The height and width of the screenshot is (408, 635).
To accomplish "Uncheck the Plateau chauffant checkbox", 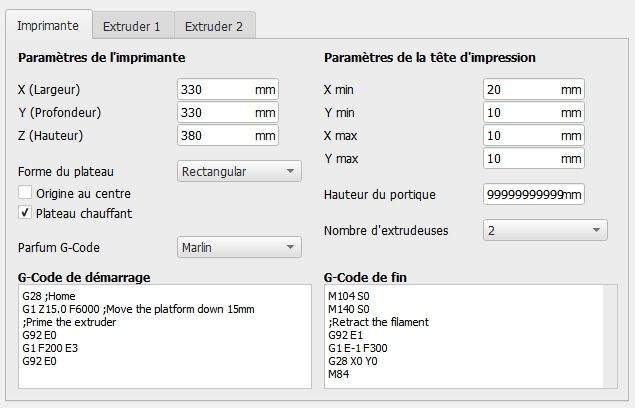I will (x=25, y=213).
